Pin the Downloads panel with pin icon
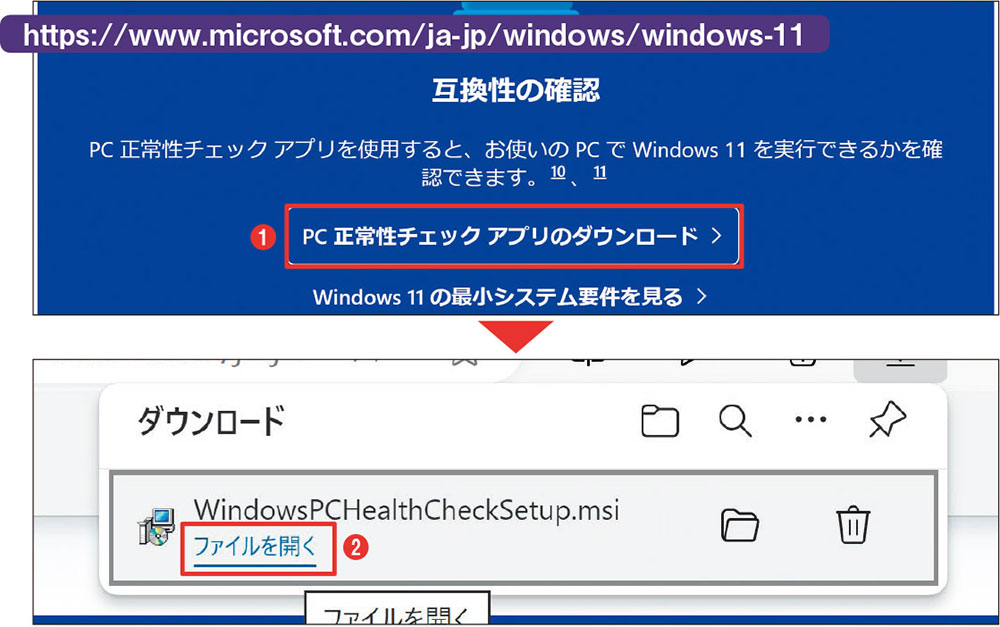Image resolution: width=1000 pixels, height=627 pixels. (887, 420)
